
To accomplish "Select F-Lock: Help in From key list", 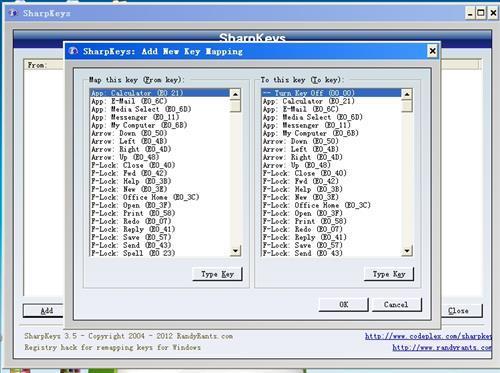I will tap(160, 181).
